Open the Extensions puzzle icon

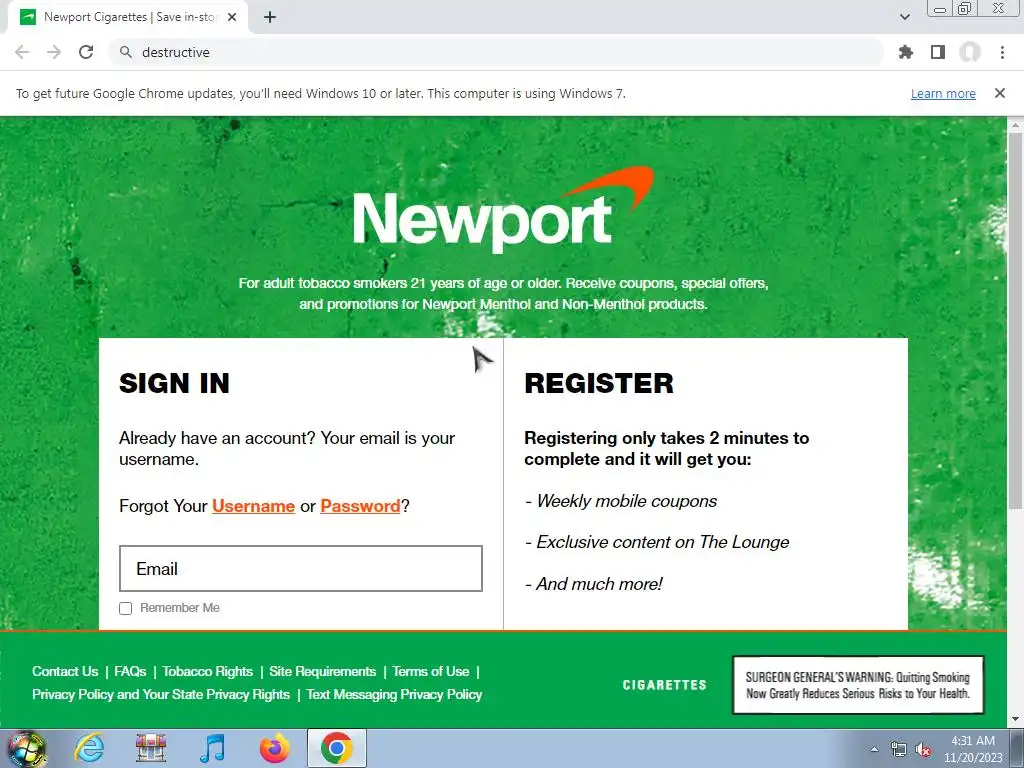[x=905, y=52]
